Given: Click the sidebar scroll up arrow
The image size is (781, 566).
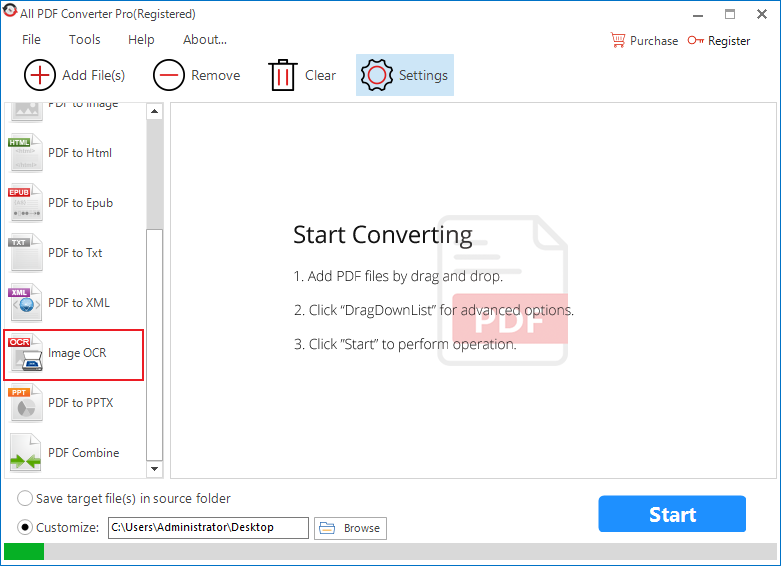Looking at the screenshot, I should (x=154, y=111).
